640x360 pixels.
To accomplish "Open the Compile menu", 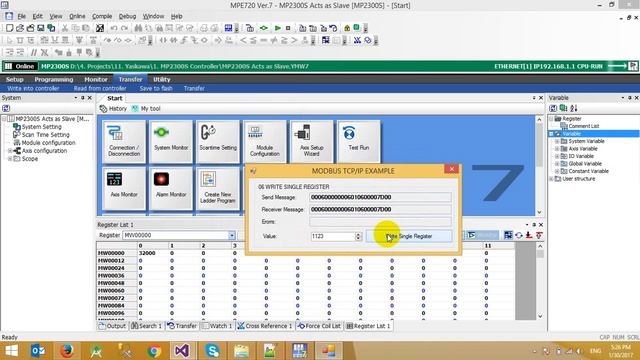I will coord(102,16).
